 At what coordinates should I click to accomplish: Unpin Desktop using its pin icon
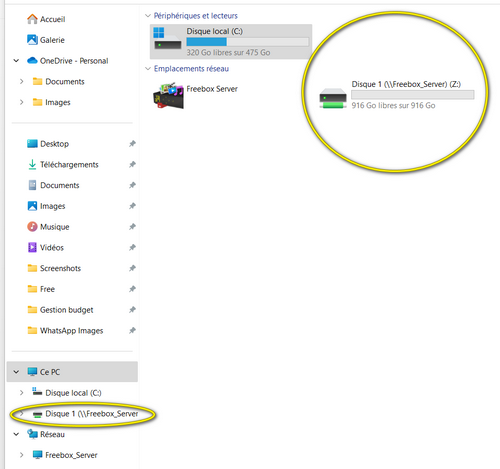132,144
